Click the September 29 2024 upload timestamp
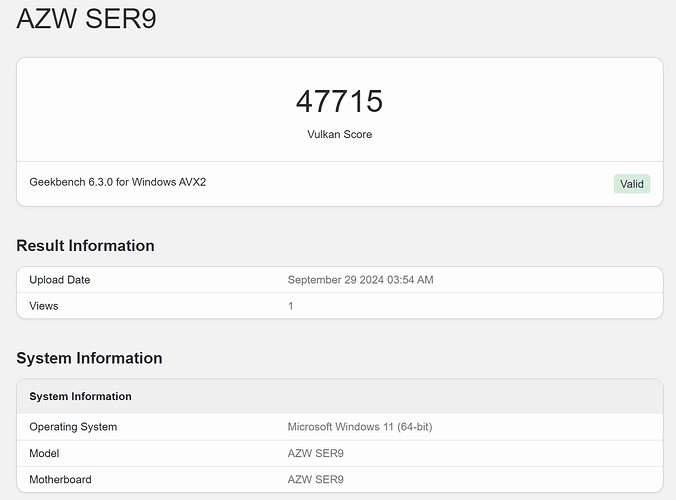Screen dimensions: 676x500 coord(360,280)
